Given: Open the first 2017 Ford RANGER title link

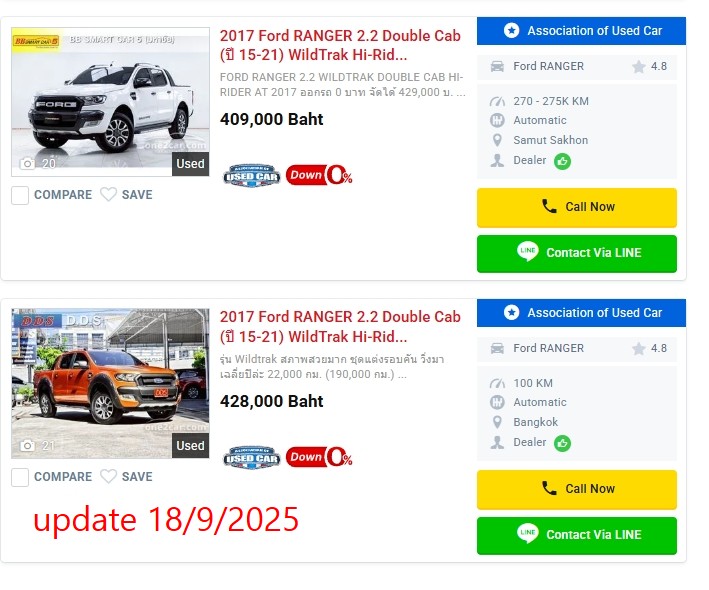Looking at the screenshot, I should [340, 45].
